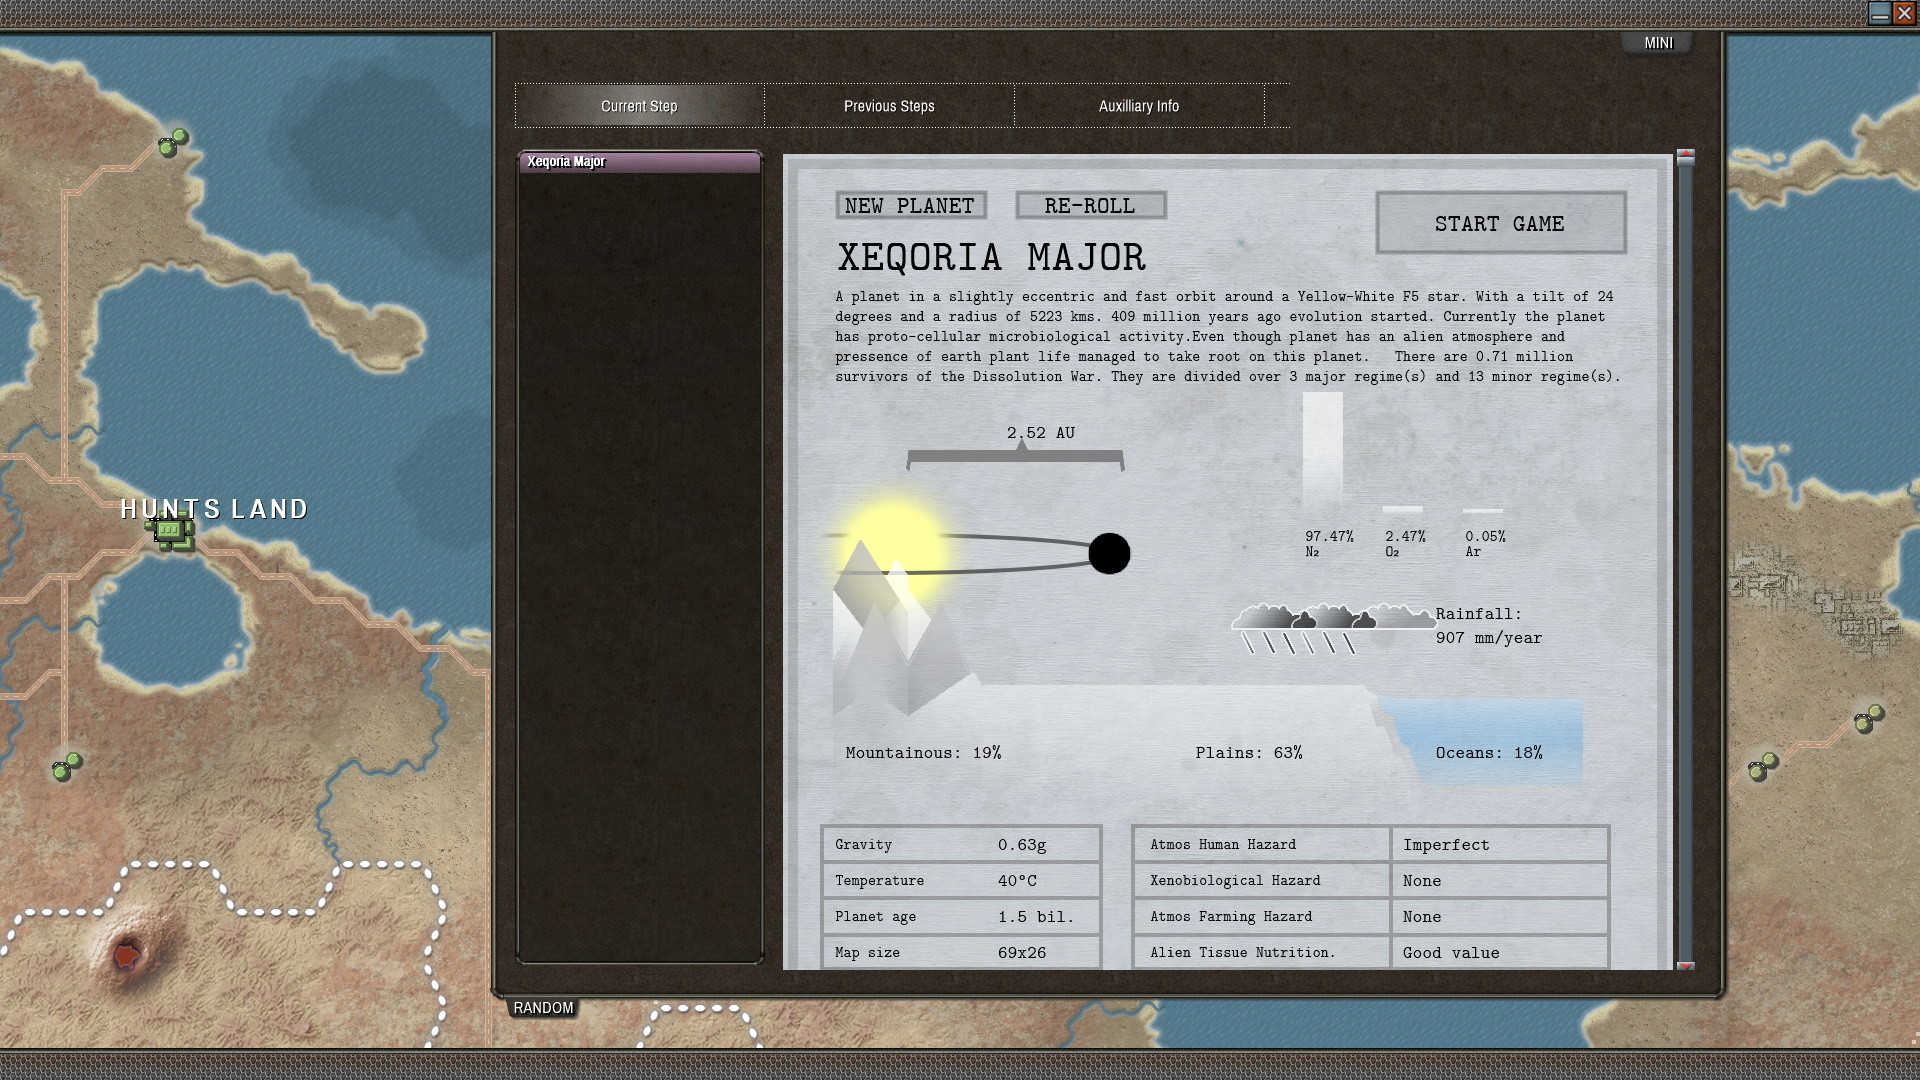Click the RANDOM label at bottom left

click(542, 1008)
